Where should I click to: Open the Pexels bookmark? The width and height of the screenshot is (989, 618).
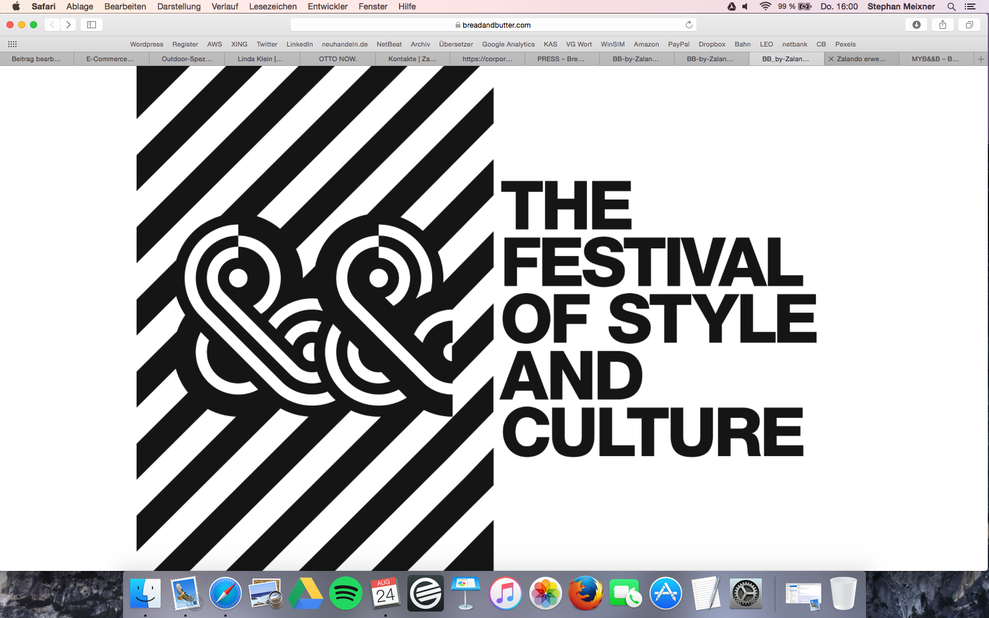pos(845,44)
